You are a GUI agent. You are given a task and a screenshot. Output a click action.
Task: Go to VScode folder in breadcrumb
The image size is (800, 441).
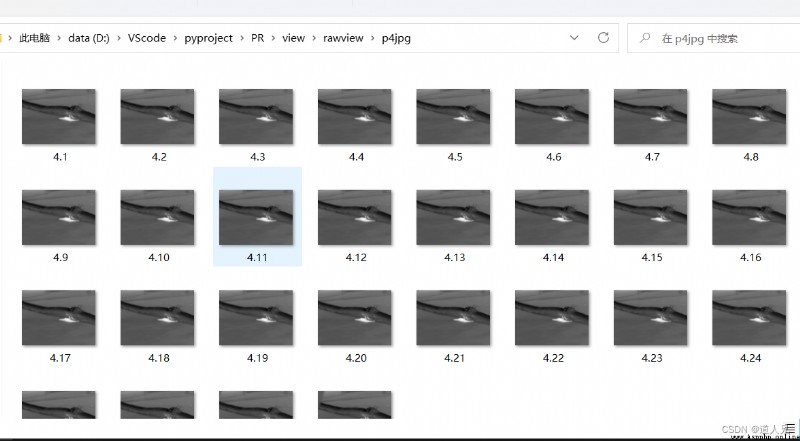pos(147,38)
